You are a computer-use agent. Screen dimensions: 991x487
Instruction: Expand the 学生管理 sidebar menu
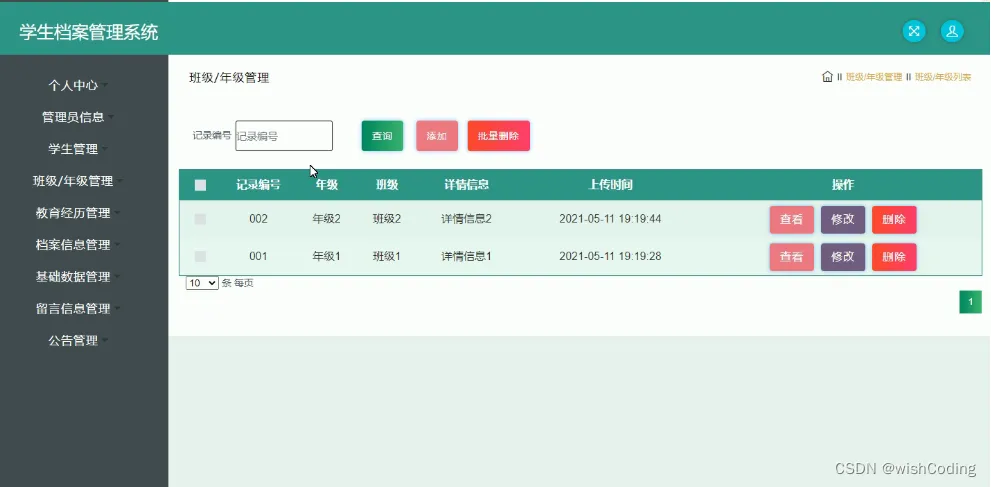(x=78, y=149)
